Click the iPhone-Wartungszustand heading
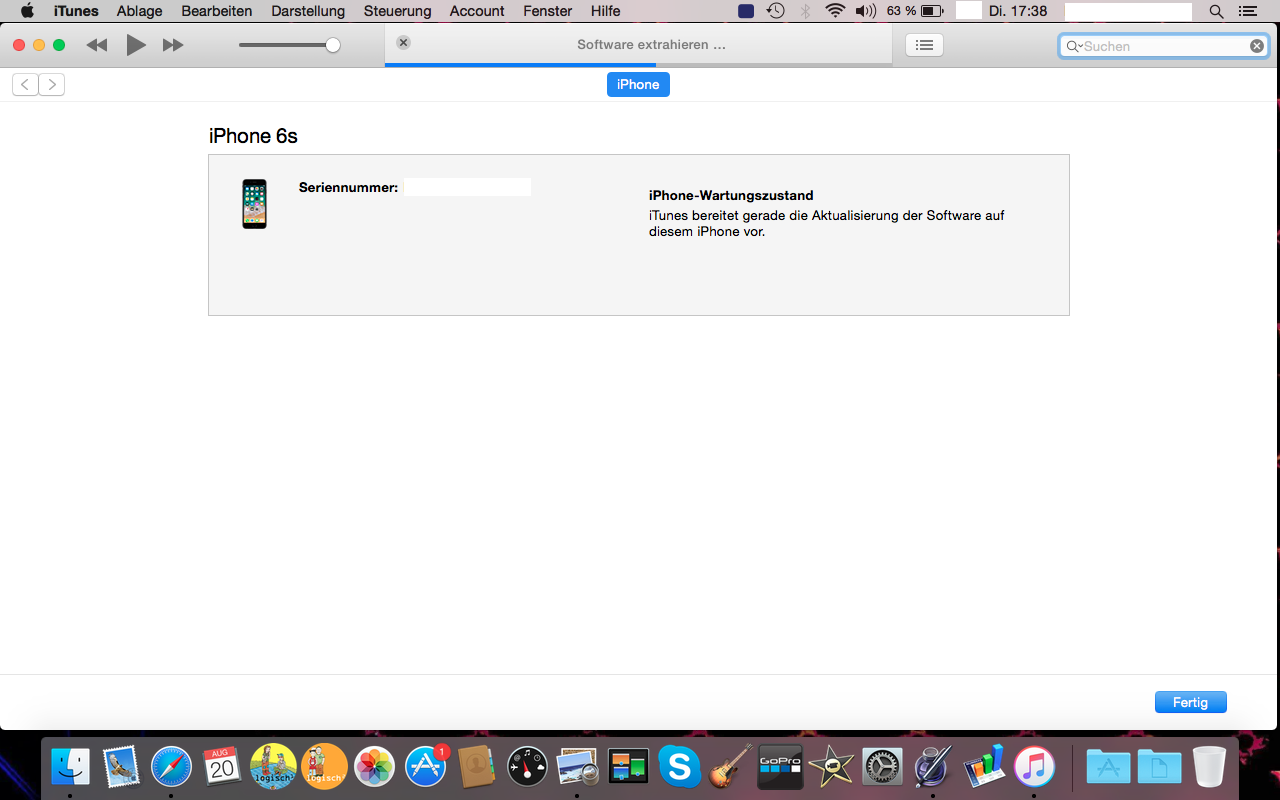This screenshot has height=800, width=1280. 731,196
